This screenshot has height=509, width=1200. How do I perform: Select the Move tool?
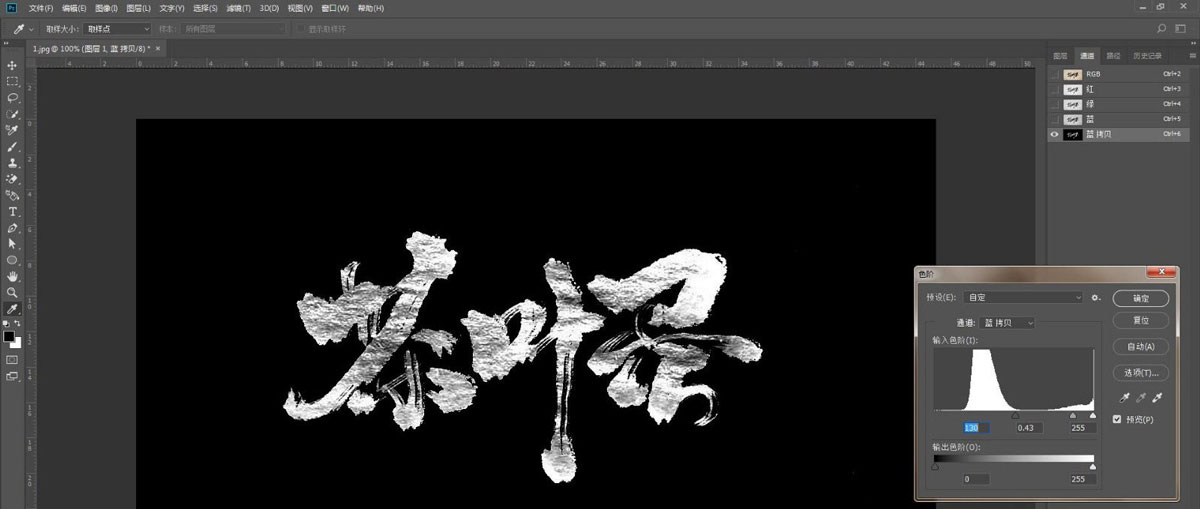pyautogui.click(x=13, y=65)
